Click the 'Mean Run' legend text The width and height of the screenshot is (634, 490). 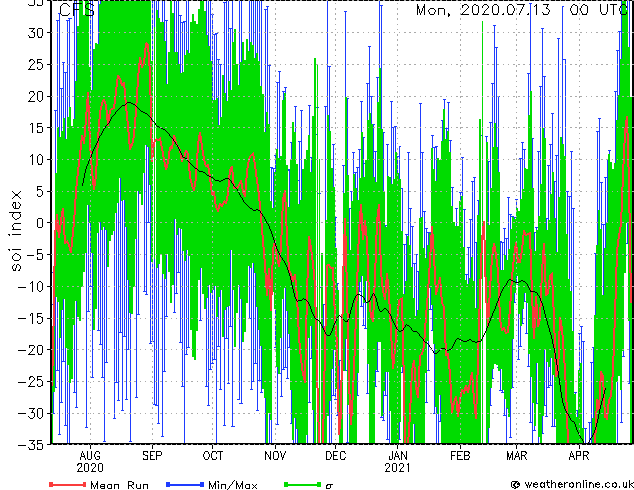[x=119, y=485]
